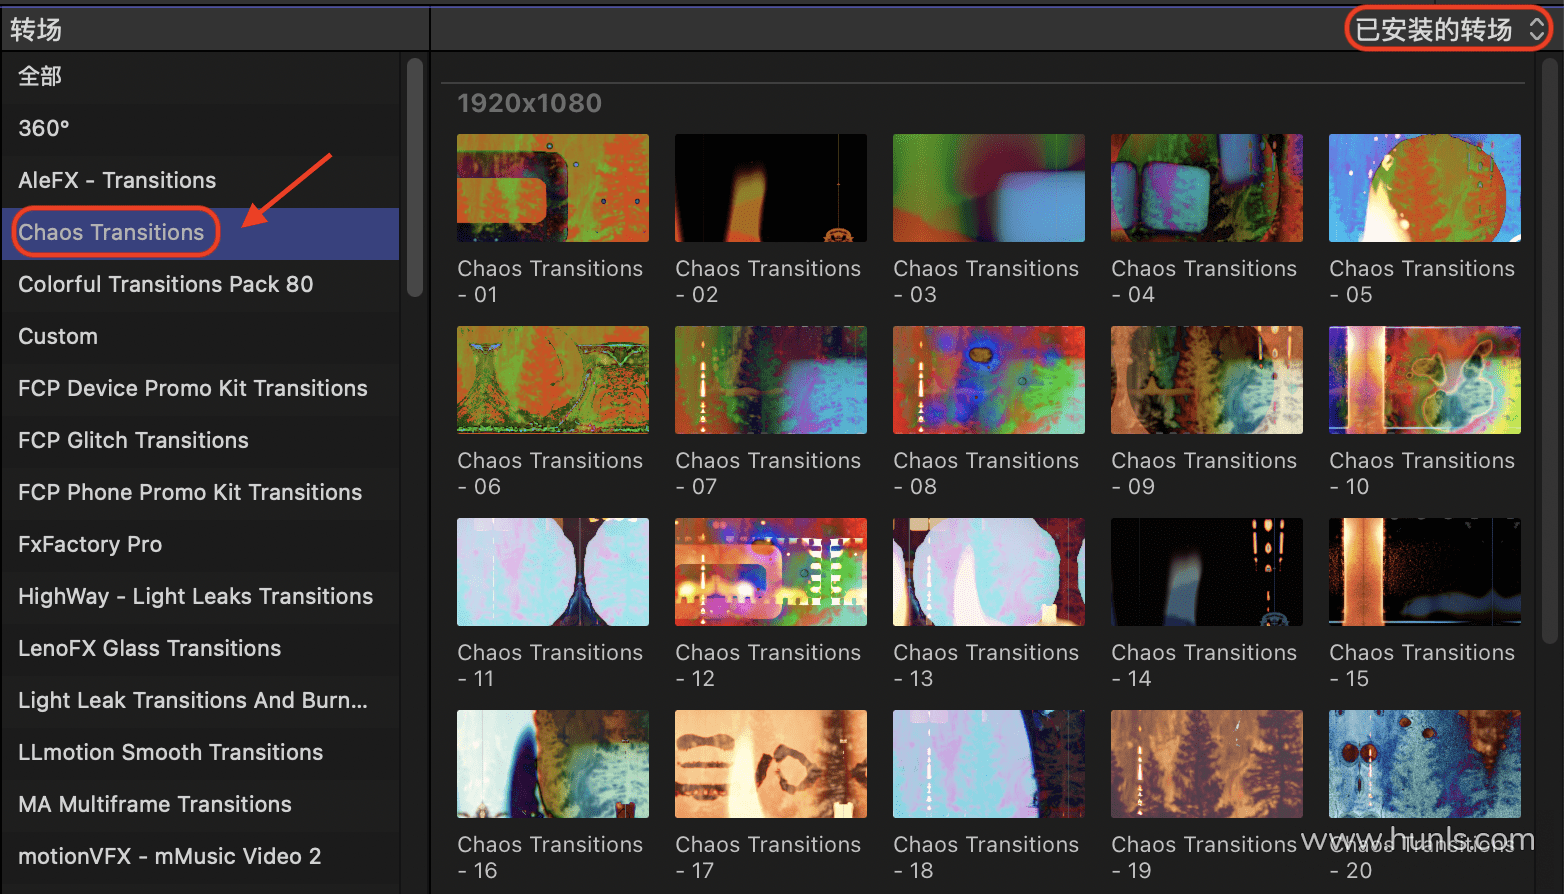Choose FCP Glitch Transitions in sidebar
This screenshot has height=894, width=1564.
tap(133, 440)
